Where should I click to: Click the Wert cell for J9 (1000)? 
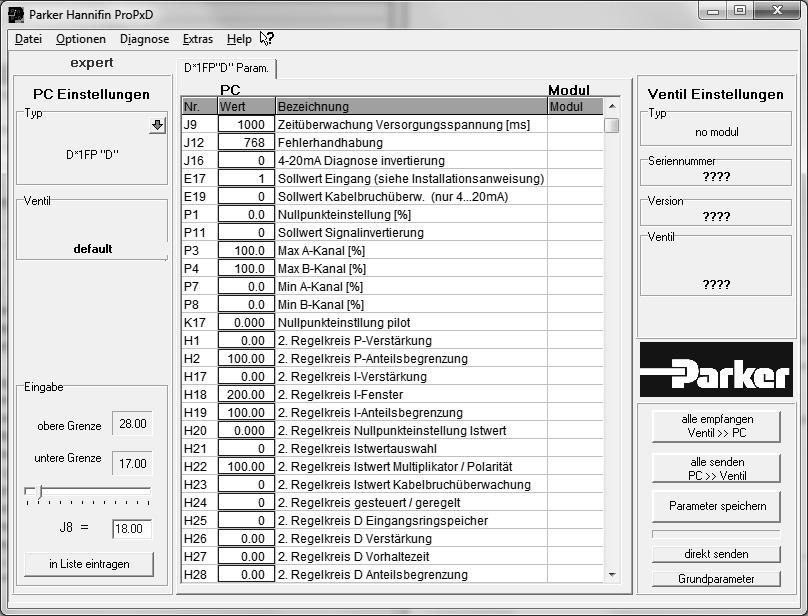[246, 124]
